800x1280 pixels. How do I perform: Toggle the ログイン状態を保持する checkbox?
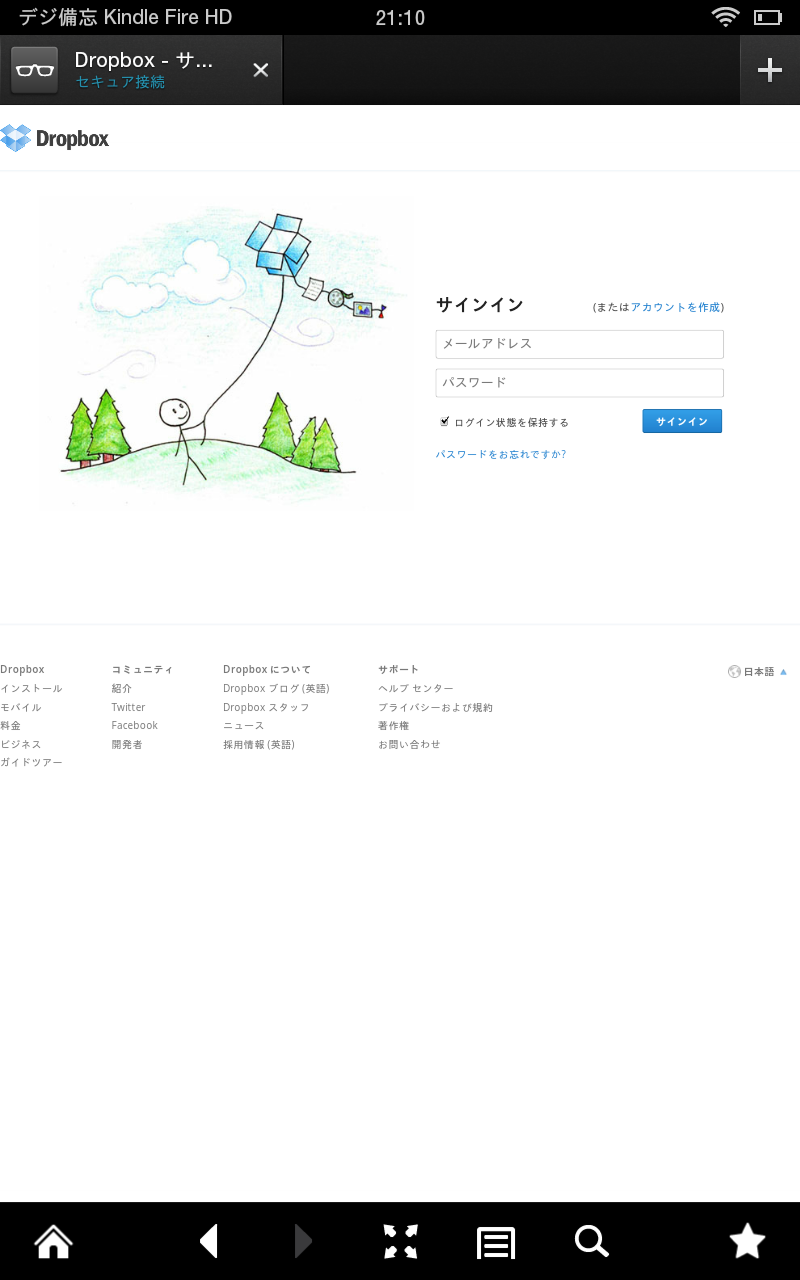tap(445, 422)
